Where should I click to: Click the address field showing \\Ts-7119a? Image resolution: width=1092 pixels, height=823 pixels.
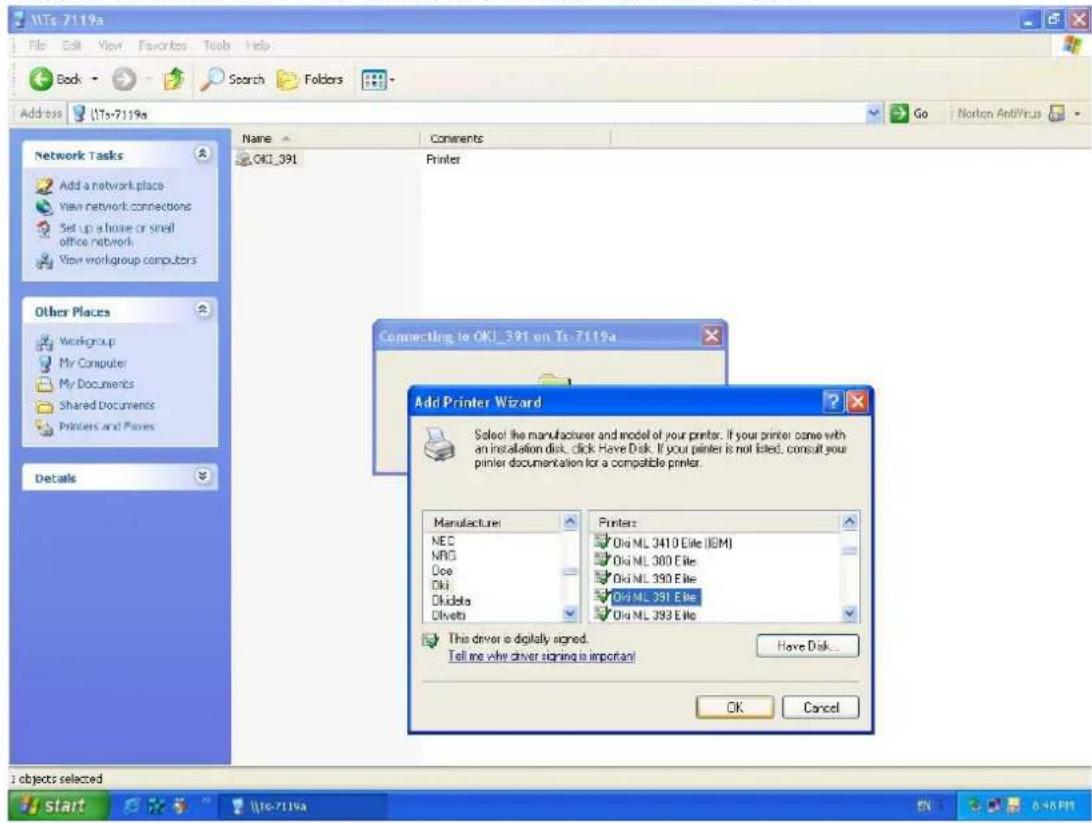pyautogui.click(x=467, y=113)
